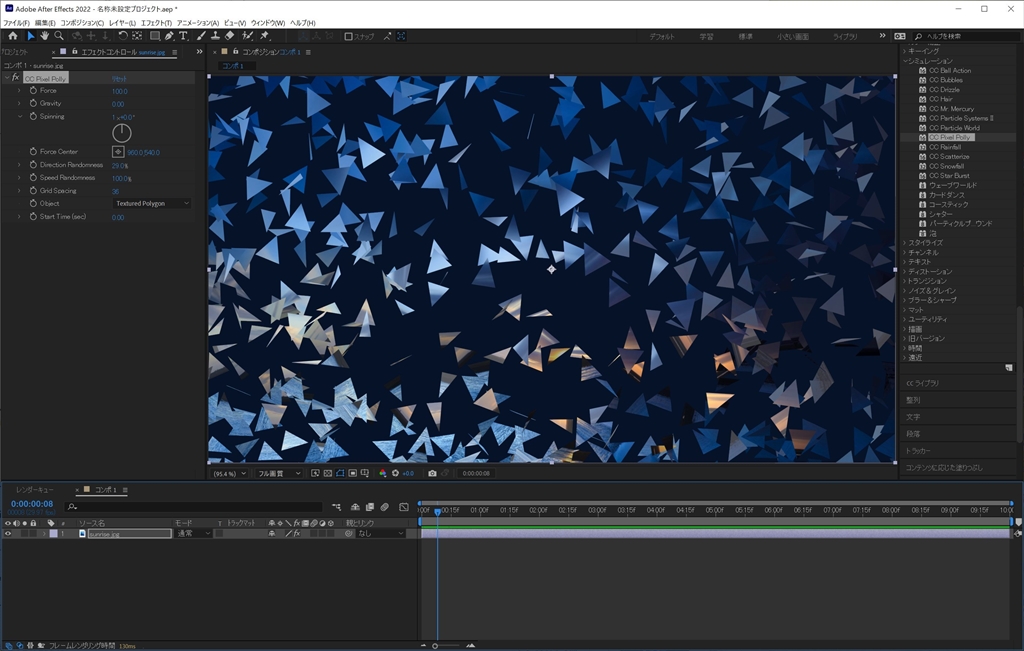This screenshot has width=1024, height=651.
Task: Select the Pen tool
Action: click(x=168, y=36)
